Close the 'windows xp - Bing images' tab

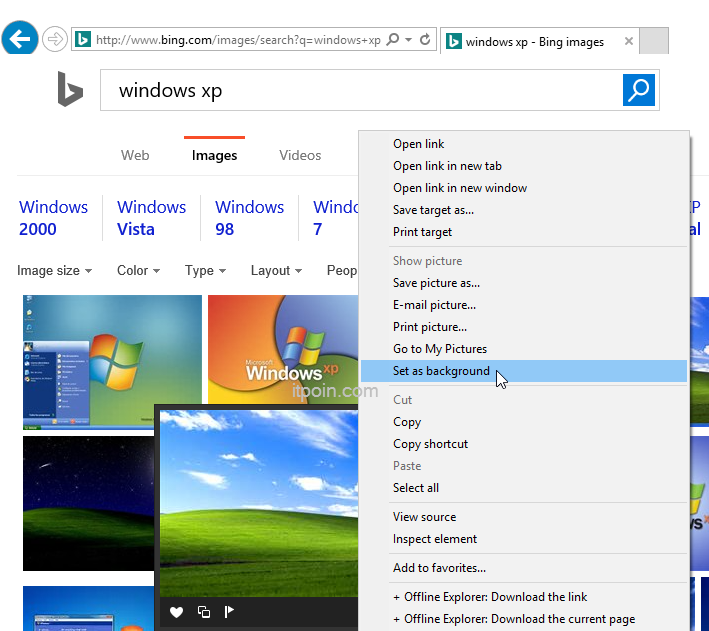tap(629, 41)
